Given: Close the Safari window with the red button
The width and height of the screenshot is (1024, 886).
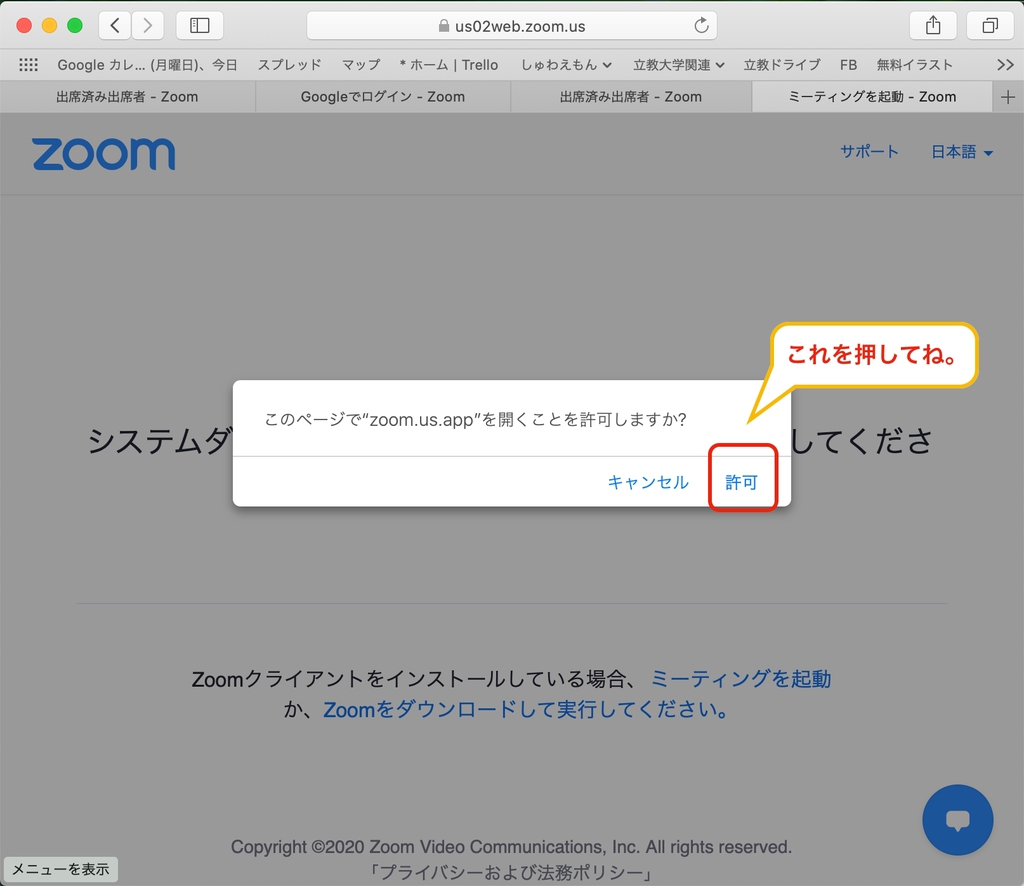Looking at the screenshot, I should (24, 25).
